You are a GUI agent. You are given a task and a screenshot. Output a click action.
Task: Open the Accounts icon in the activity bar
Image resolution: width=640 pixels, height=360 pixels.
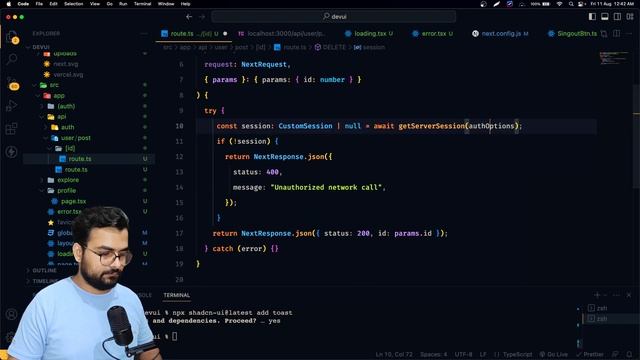click(x=11, y=314)
